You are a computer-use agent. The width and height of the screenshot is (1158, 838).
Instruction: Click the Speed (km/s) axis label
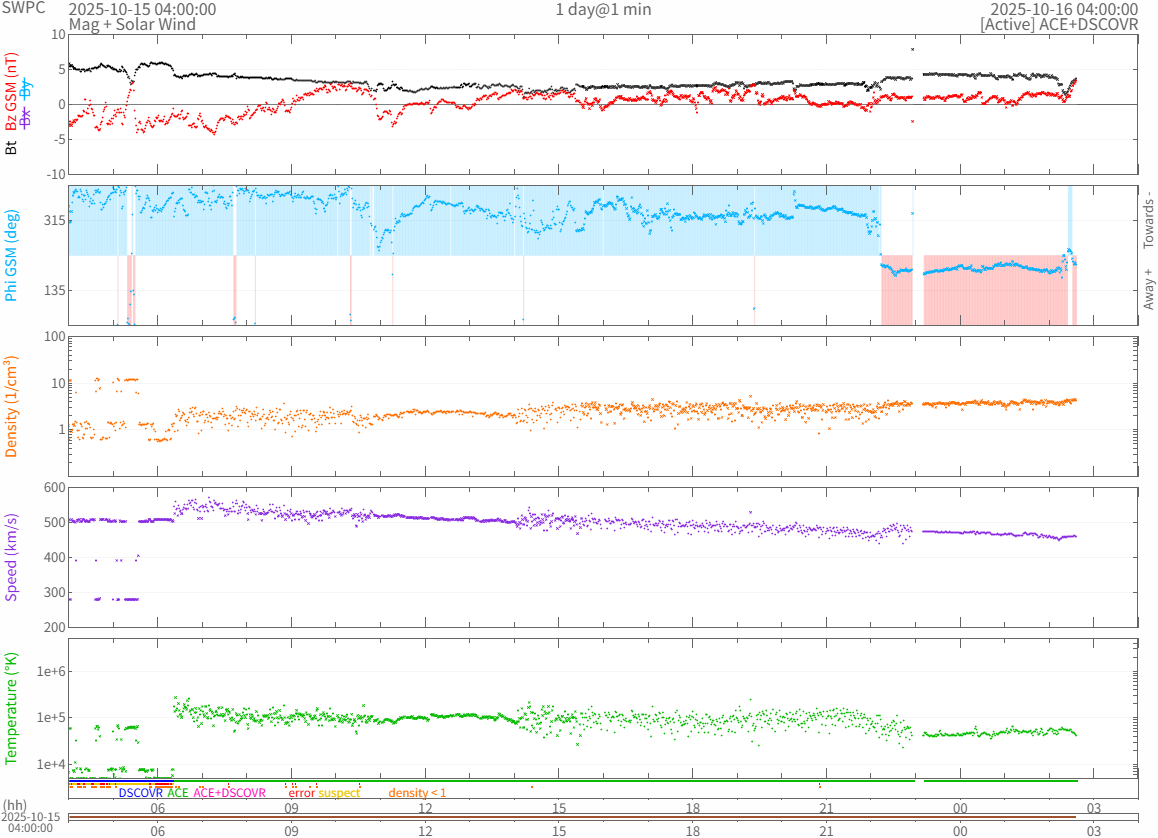coord(12,557)
